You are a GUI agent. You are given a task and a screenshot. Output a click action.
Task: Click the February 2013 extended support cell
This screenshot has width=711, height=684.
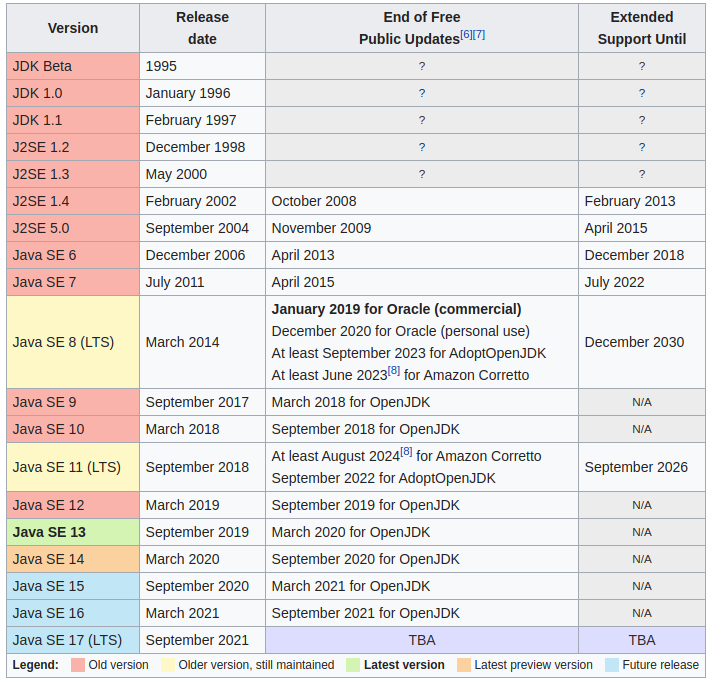click(642, 201)
